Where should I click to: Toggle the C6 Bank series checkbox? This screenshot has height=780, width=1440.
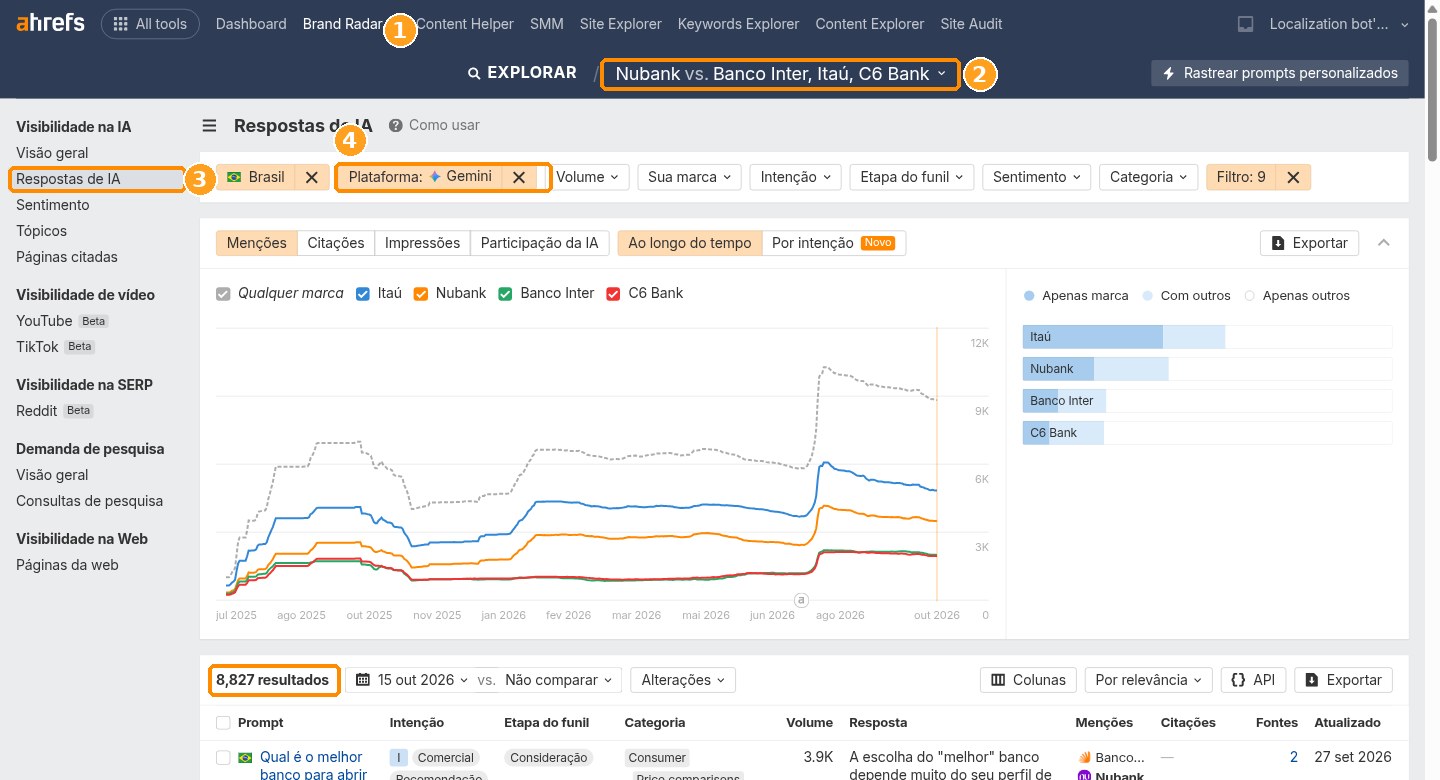click(614, 294)
